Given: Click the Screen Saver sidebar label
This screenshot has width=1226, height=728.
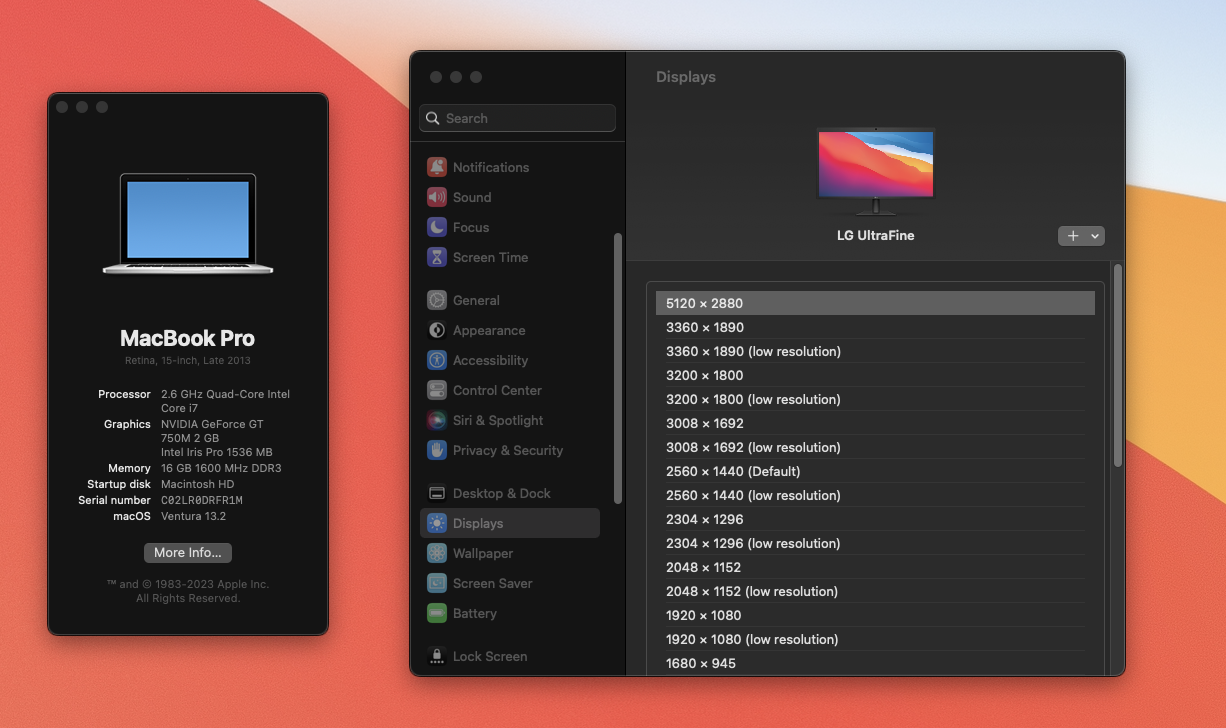Looking at the screenshot, I should 493,583.
